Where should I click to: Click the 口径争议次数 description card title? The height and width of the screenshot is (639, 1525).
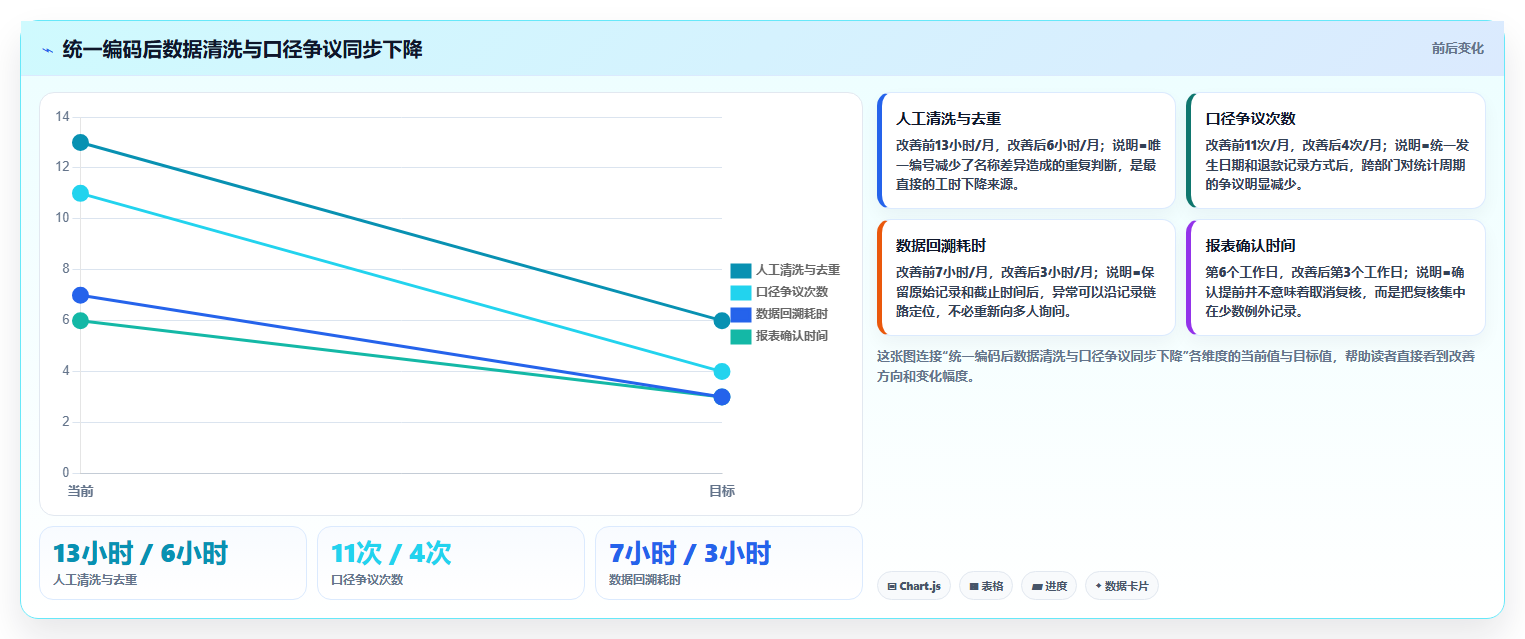click(1251, 118)
